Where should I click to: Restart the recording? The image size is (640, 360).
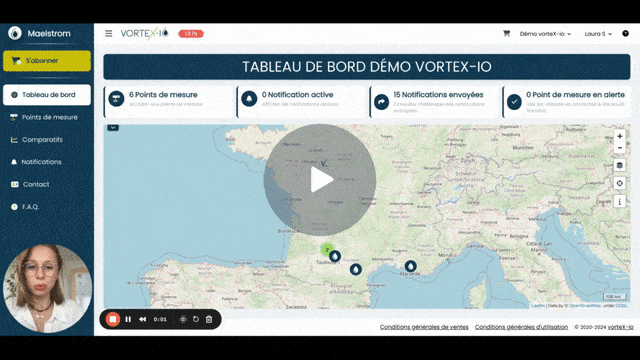click(196, 319)
